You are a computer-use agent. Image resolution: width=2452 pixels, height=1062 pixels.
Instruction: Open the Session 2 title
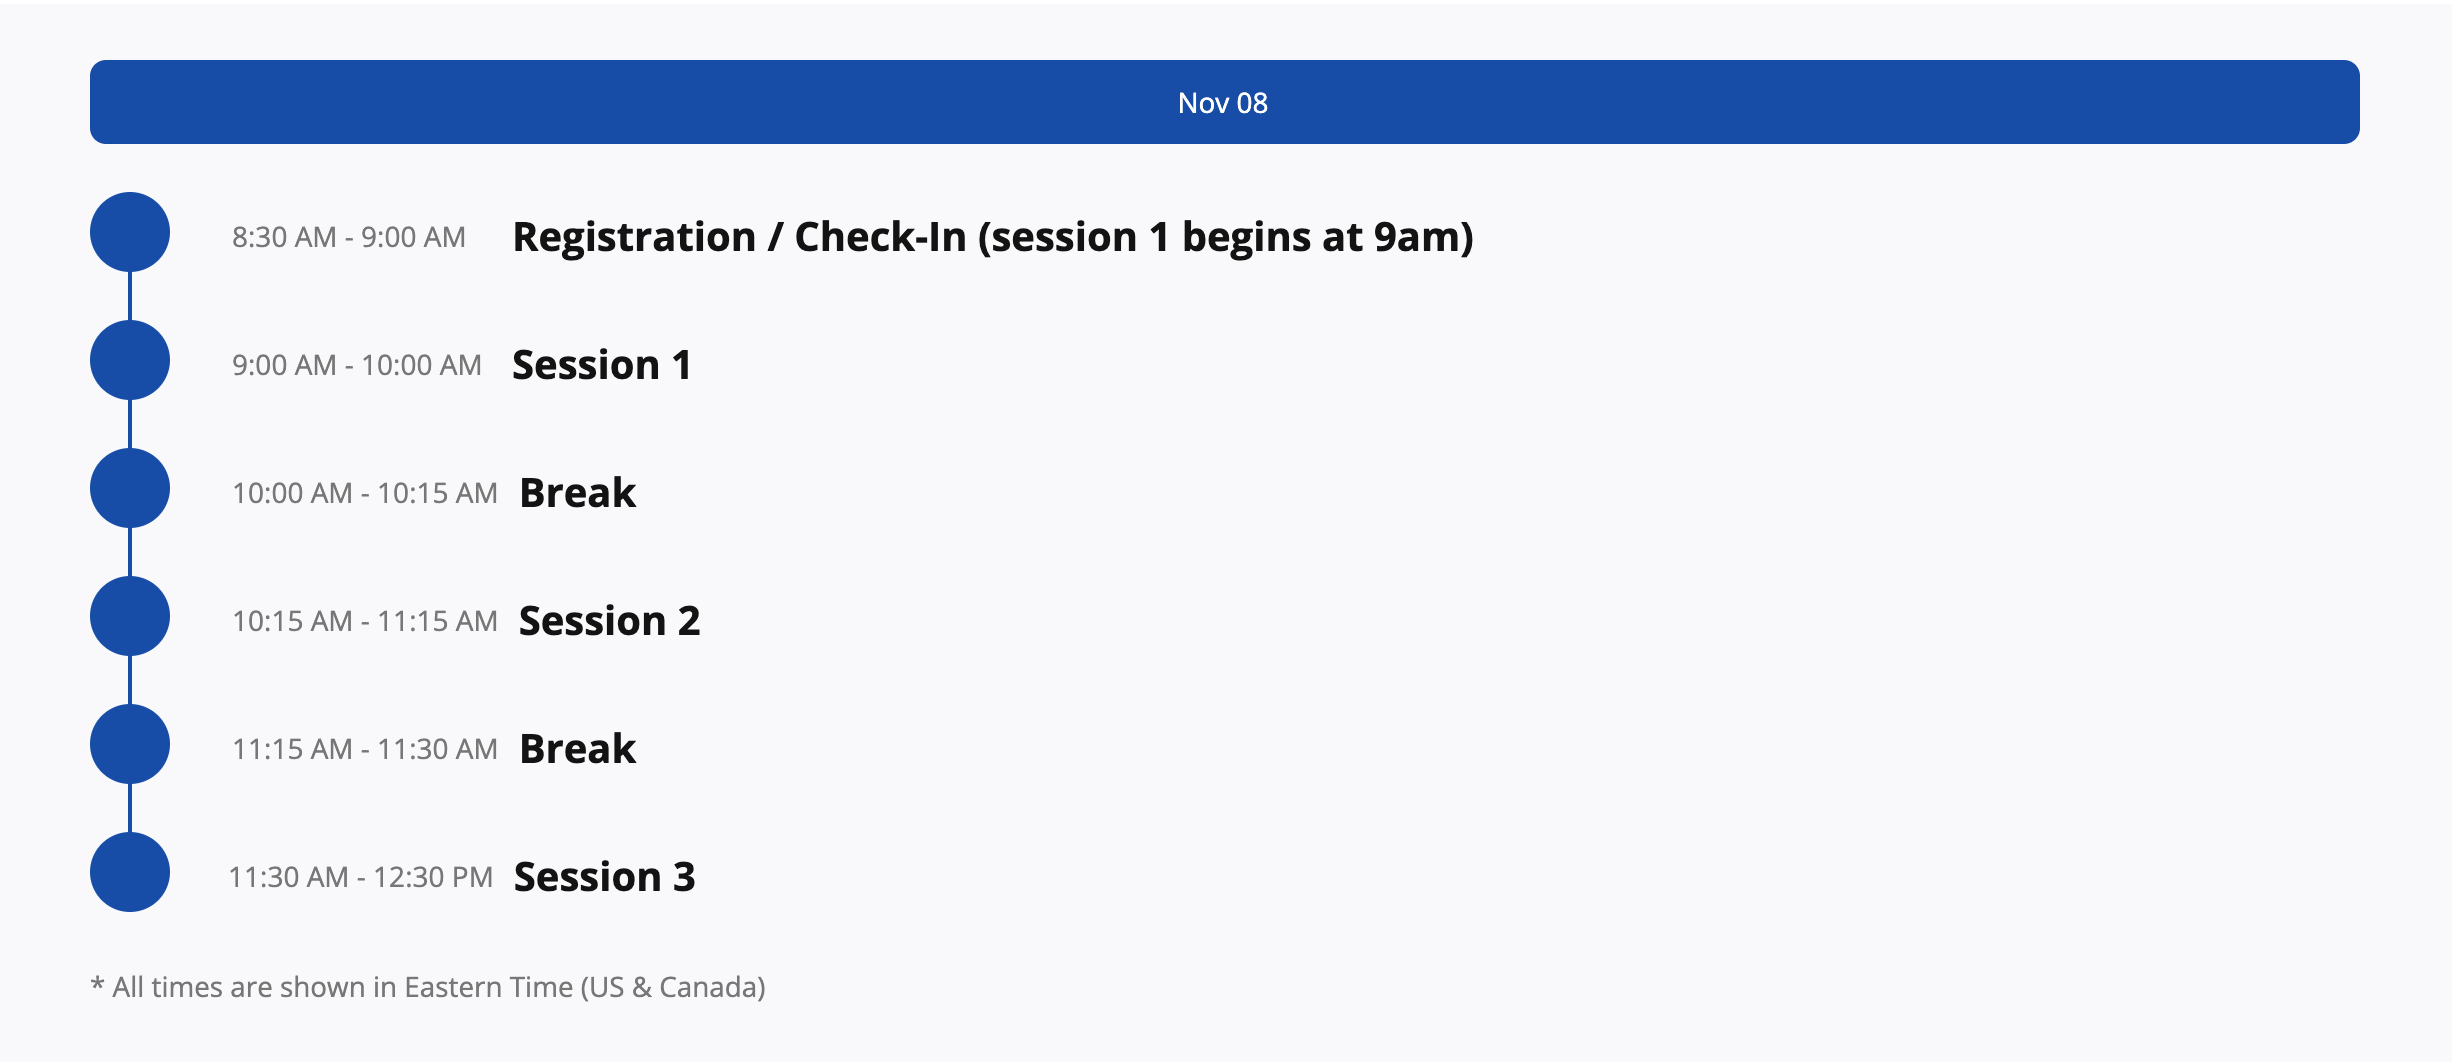tap(609, 621)
